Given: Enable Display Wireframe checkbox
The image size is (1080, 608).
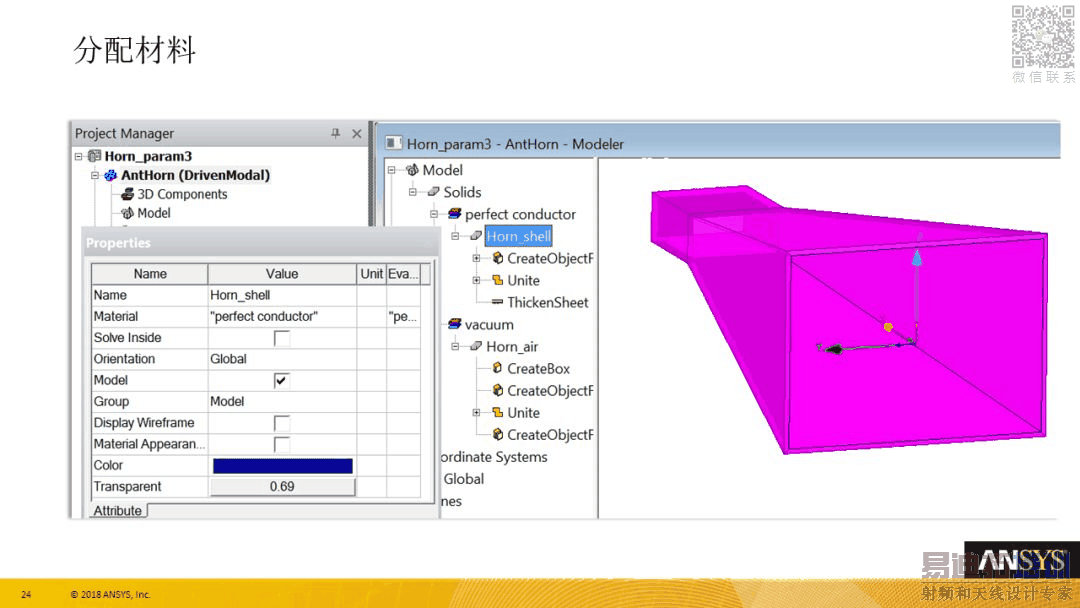Looking at the screenshot, I should [x=282, y=423].
